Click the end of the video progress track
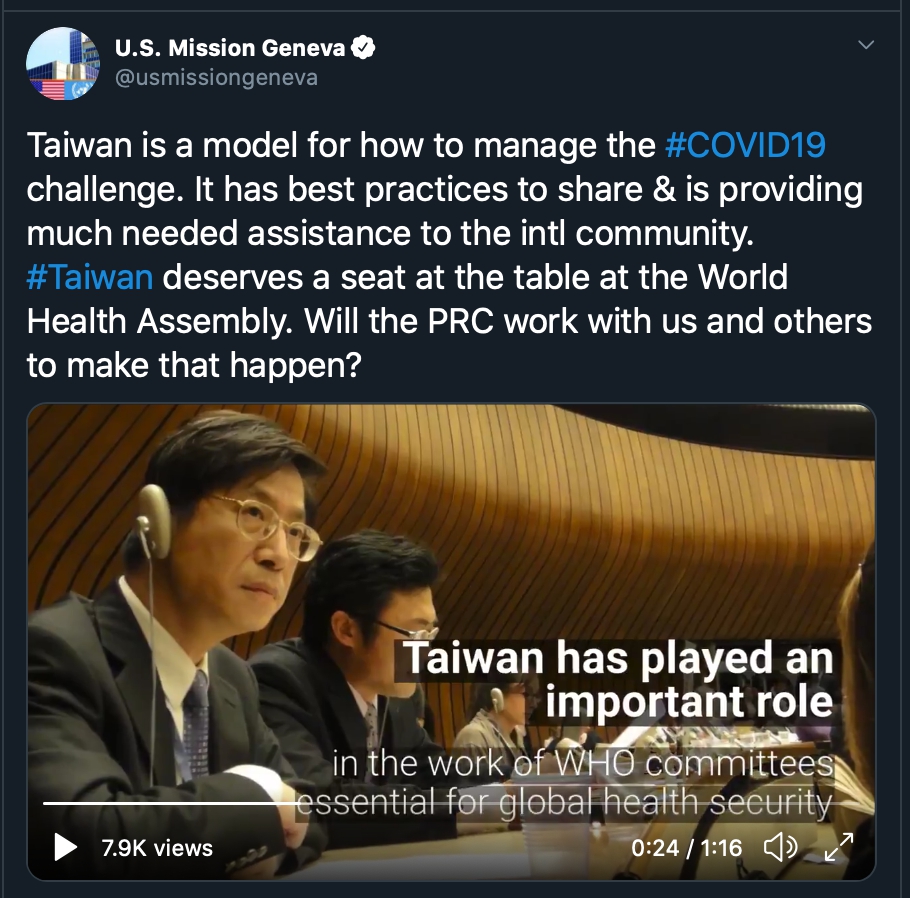Viewport: 910px width, 898px height. (x=851, y=803)
